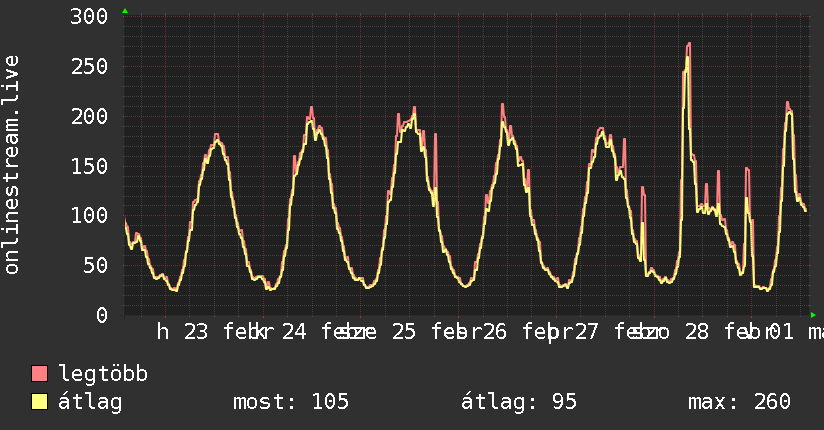Viewport: 824px width, 430px height.
Task: Click the yellow 'átlag' legend color swatch
Action: pyautogui.click(x=39, y=401)
